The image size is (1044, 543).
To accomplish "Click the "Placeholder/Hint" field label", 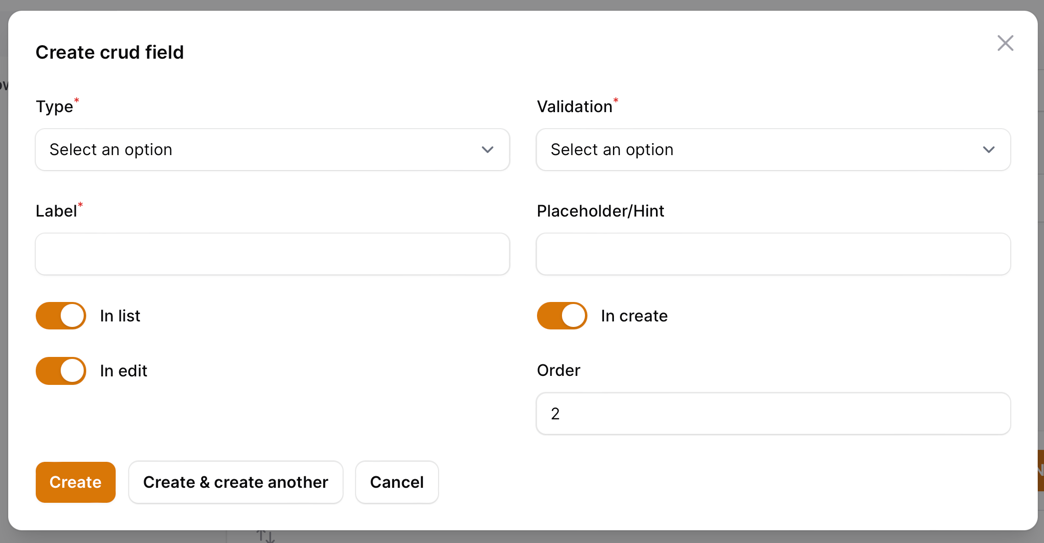I will click(600, 211).
